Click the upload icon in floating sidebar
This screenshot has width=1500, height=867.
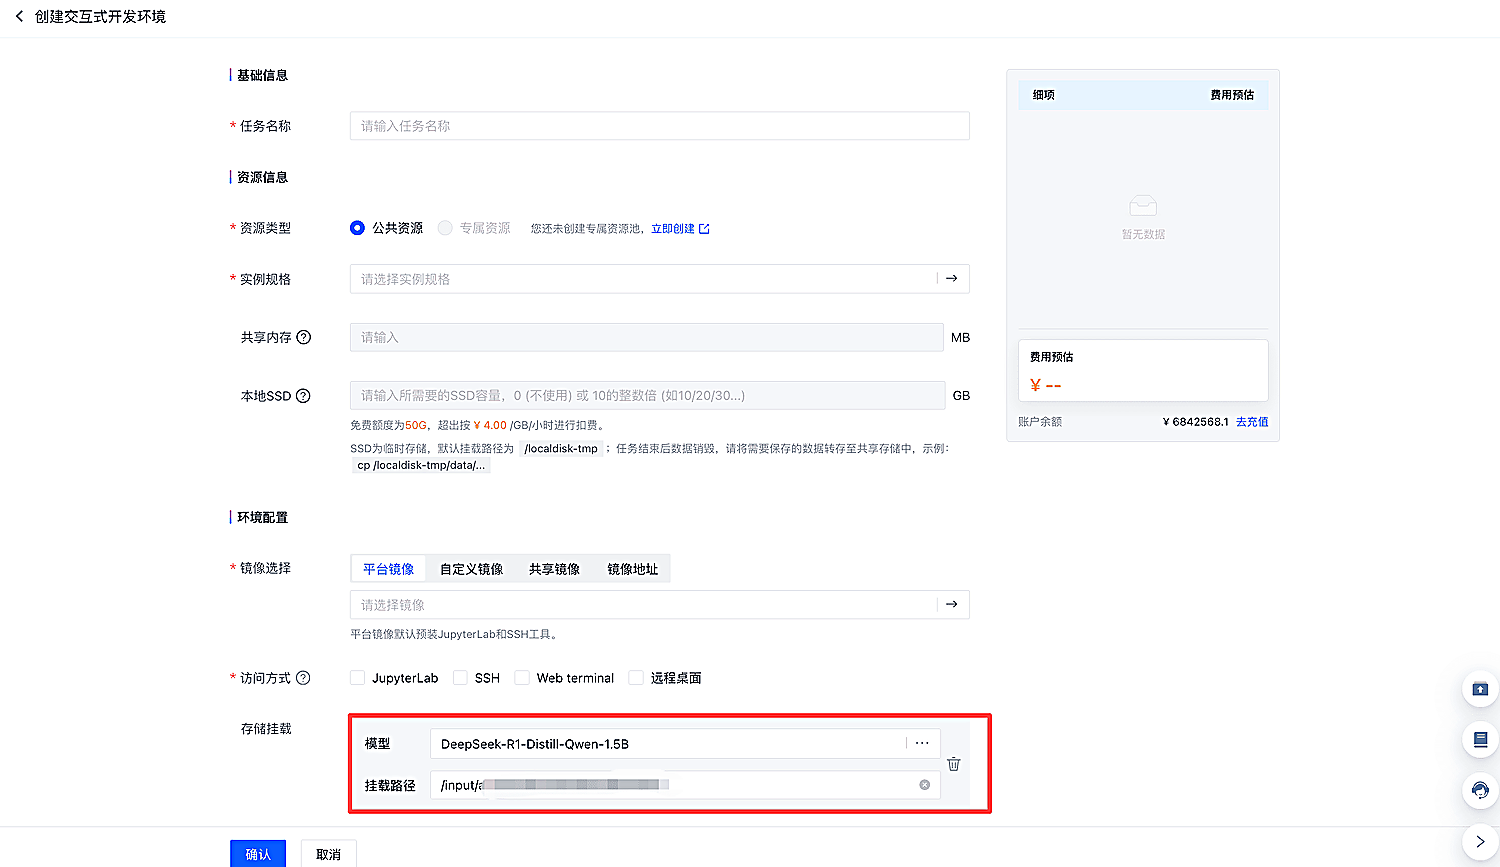pos(1480,689)
